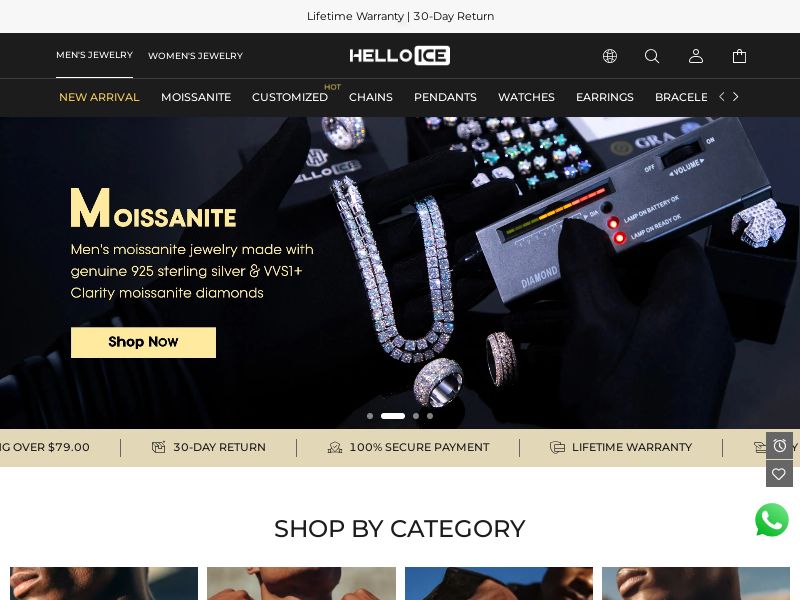Screen dimensions: 800x600
Task: Click the Shop Now button
Action: click(x=143, y=342)
